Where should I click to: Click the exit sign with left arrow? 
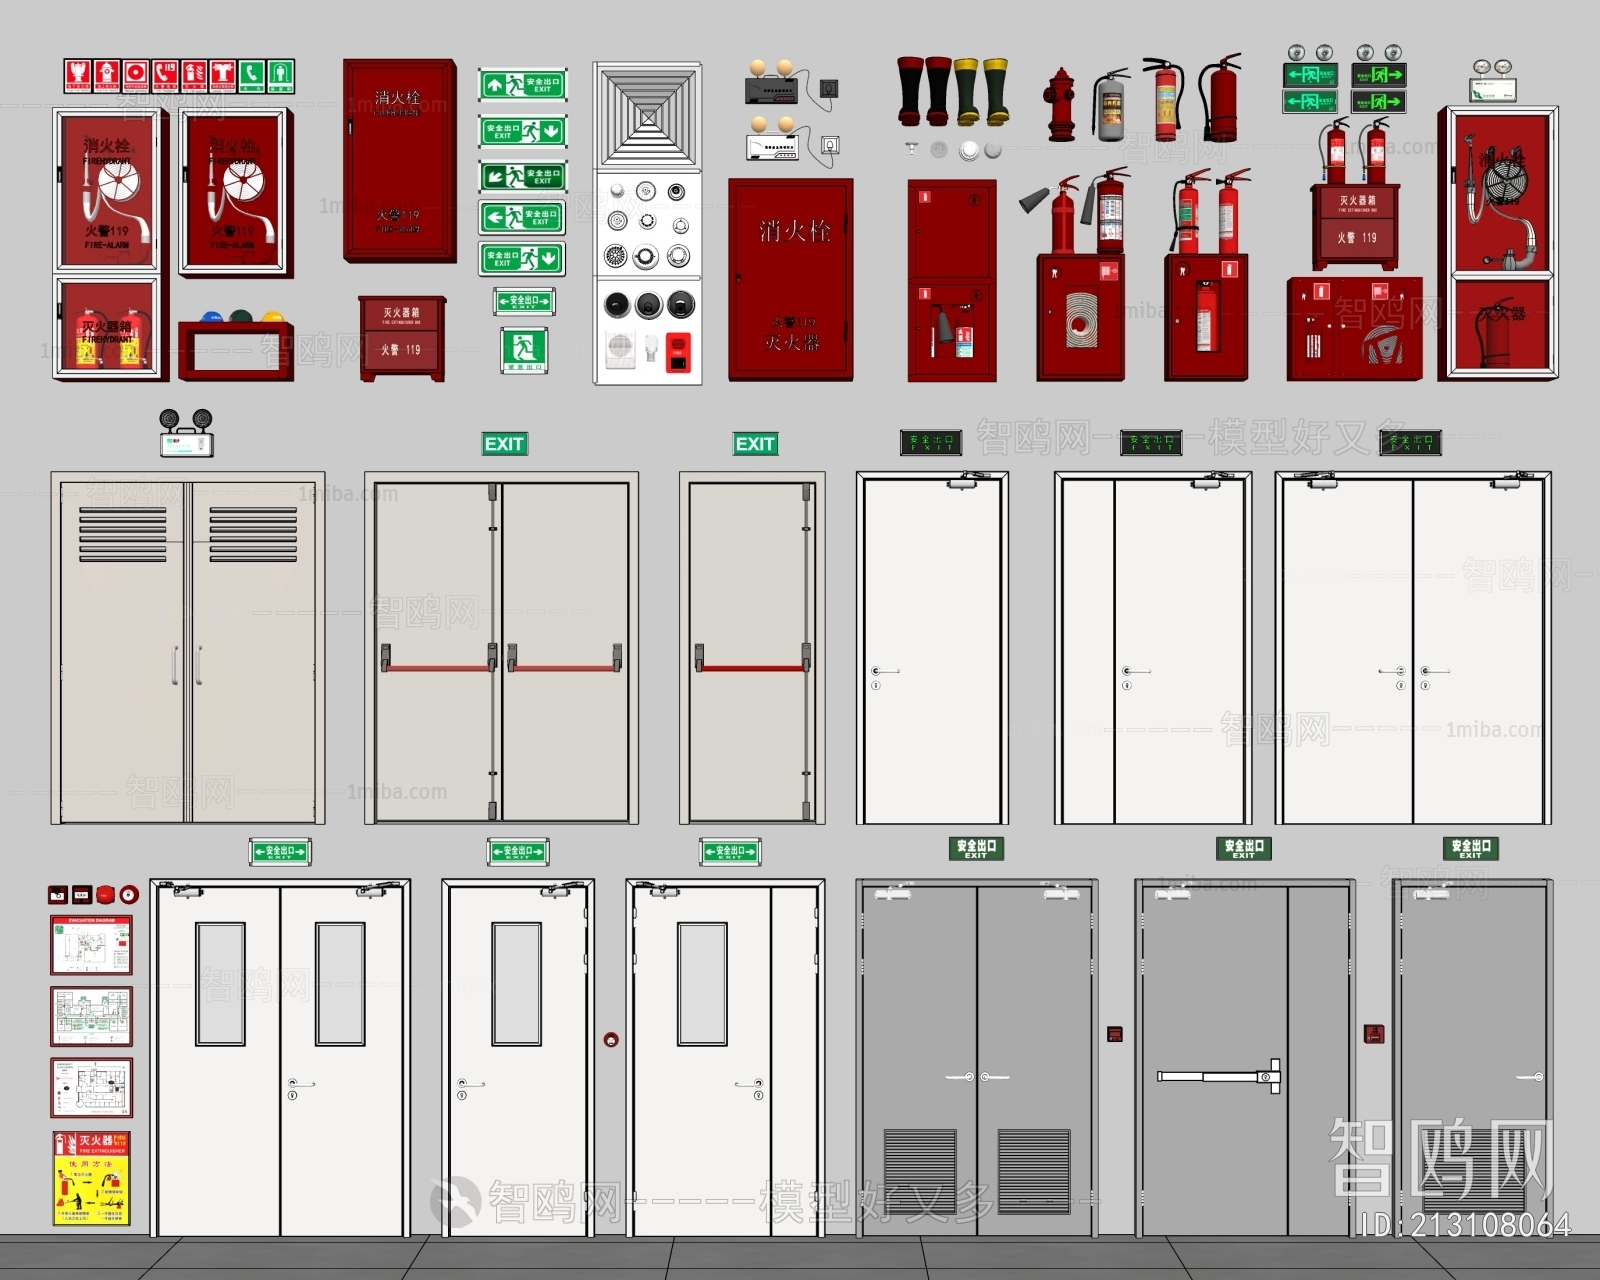[x=522, y=217]
